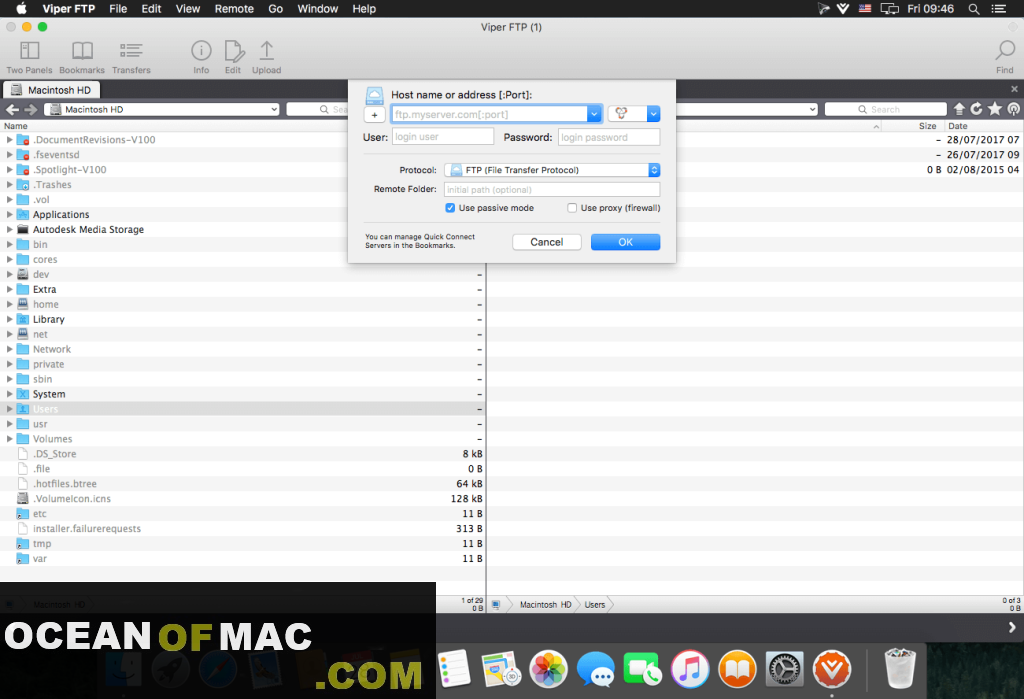The image size is (1024, 699).
Task: Click the Upload toolbar icon
Action: [x=266, y=51]
